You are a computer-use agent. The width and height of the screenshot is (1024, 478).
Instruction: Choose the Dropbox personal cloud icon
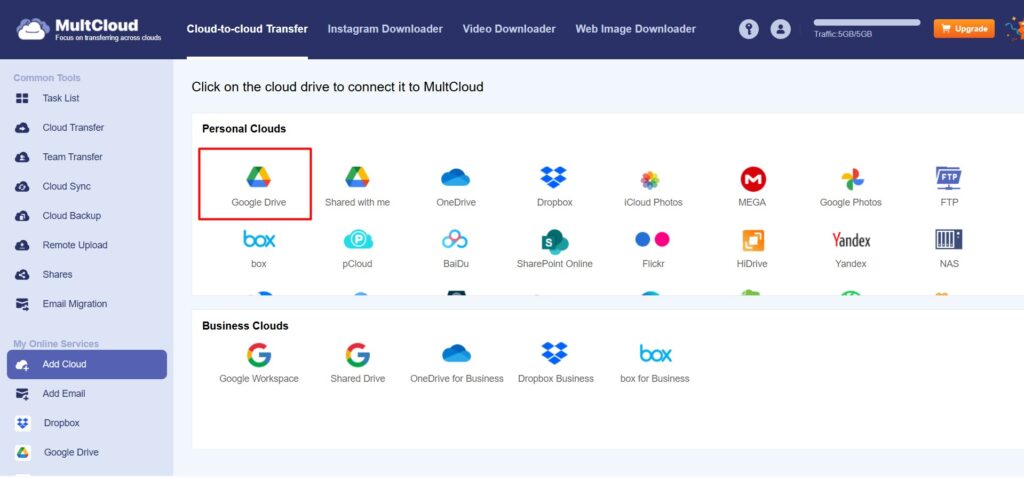(x=554, y=179)
